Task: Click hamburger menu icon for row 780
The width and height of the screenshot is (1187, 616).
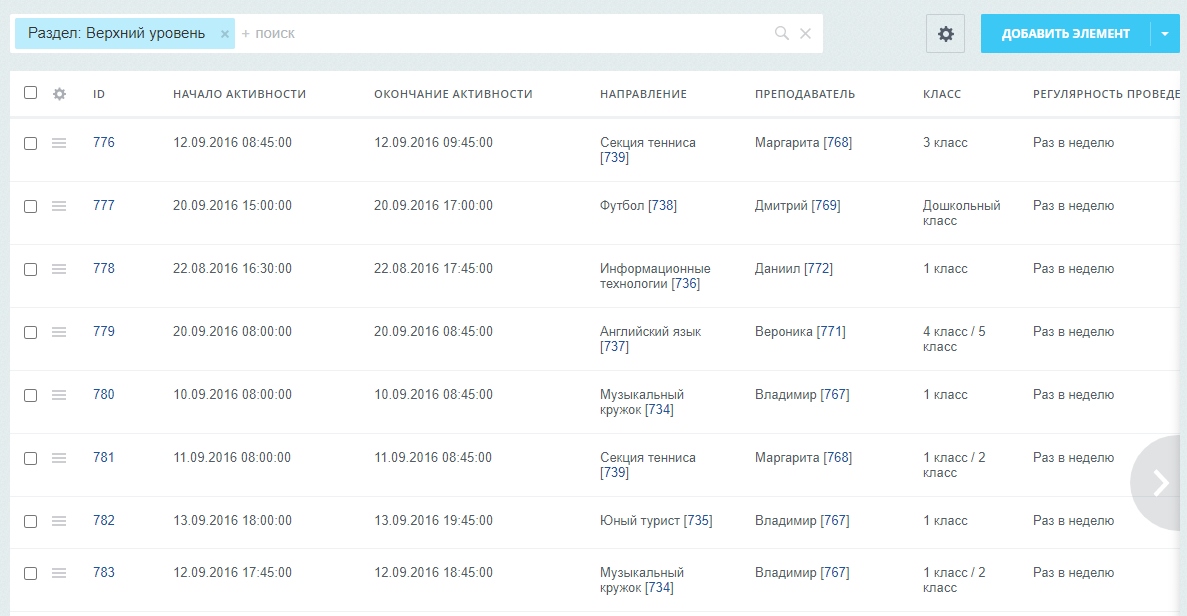Action: [x=59, y=394]
